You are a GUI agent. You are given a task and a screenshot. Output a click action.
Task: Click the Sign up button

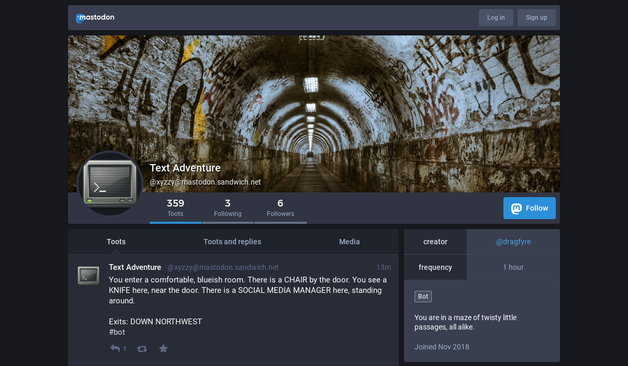[536, 18]
